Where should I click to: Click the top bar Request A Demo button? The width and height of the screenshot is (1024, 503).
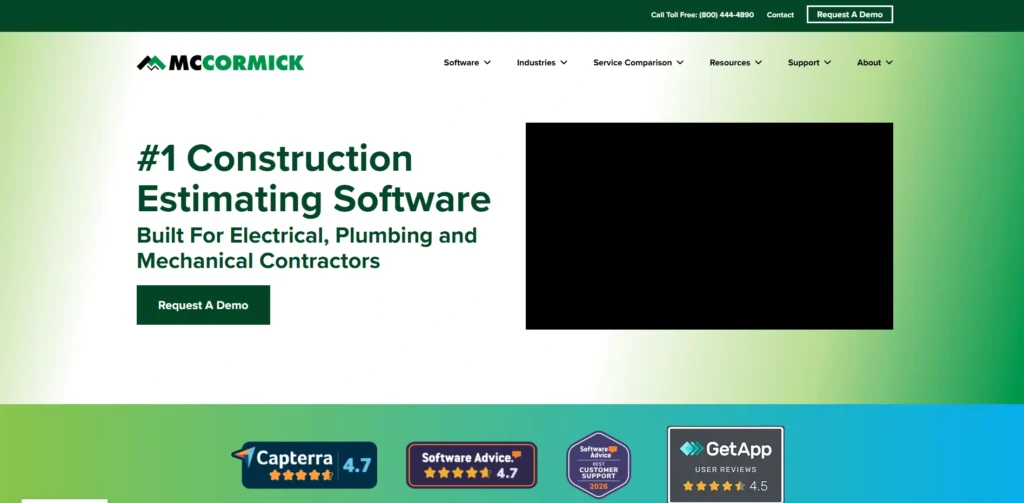850,14
